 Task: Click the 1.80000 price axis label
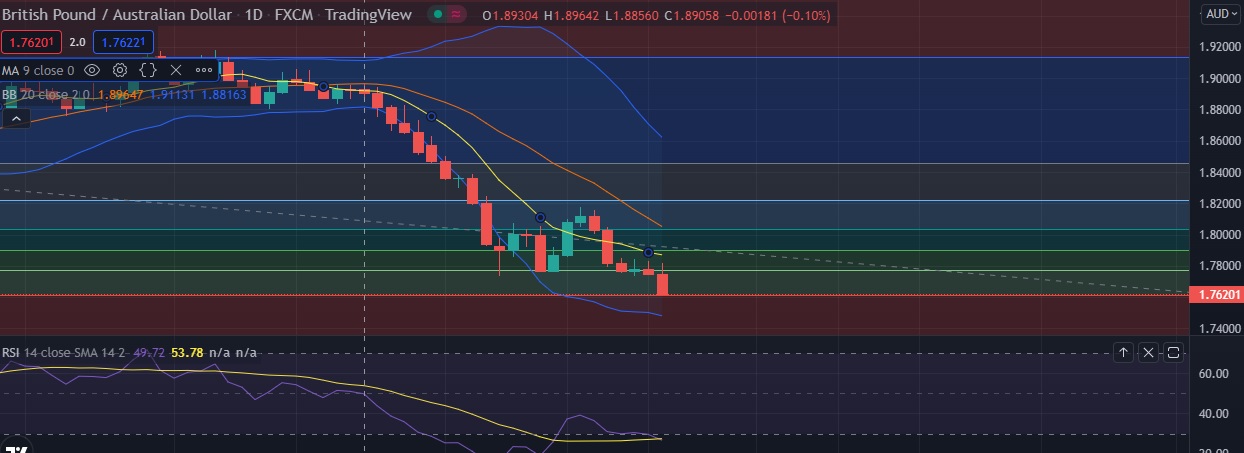pyautogui.click(x=1218, y=235)
